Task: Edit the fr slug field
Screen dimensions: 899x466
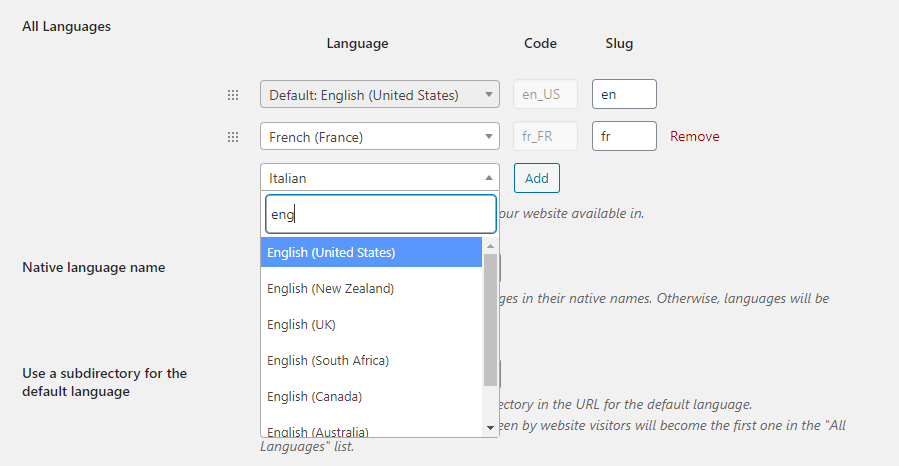Action: [x=624, y=136]
